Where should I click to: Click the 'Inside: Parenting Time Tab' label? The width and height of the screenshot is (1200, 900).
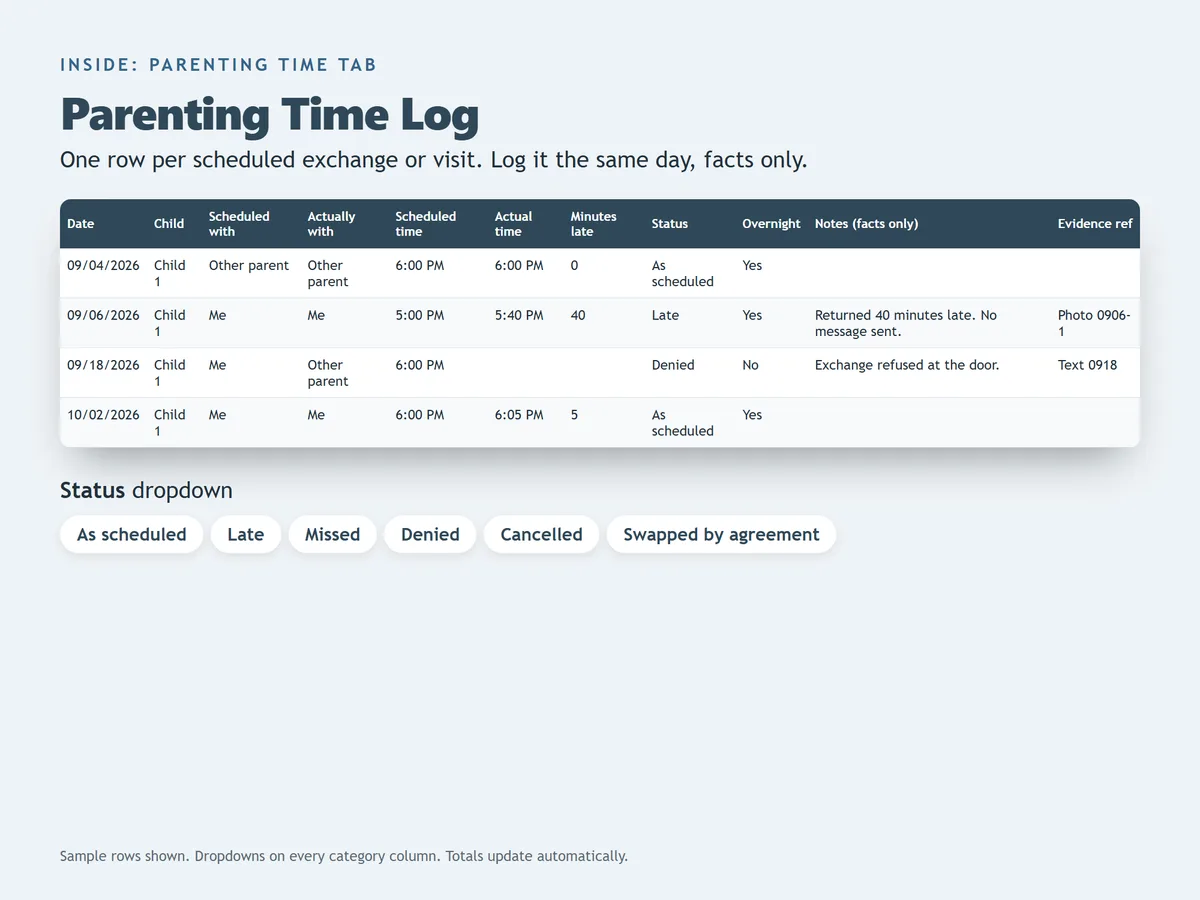pos(218,65)
